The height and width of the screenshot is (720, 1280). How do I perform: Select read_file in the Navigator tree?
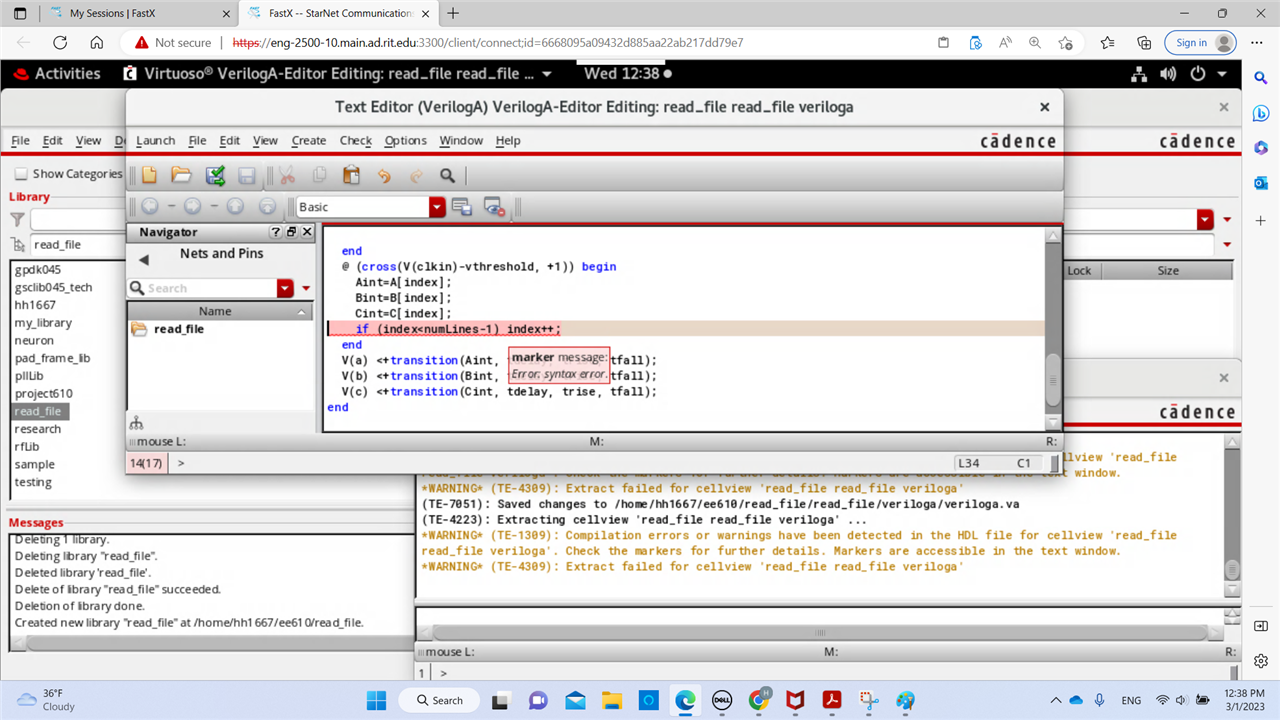click(x=178, y=329)
